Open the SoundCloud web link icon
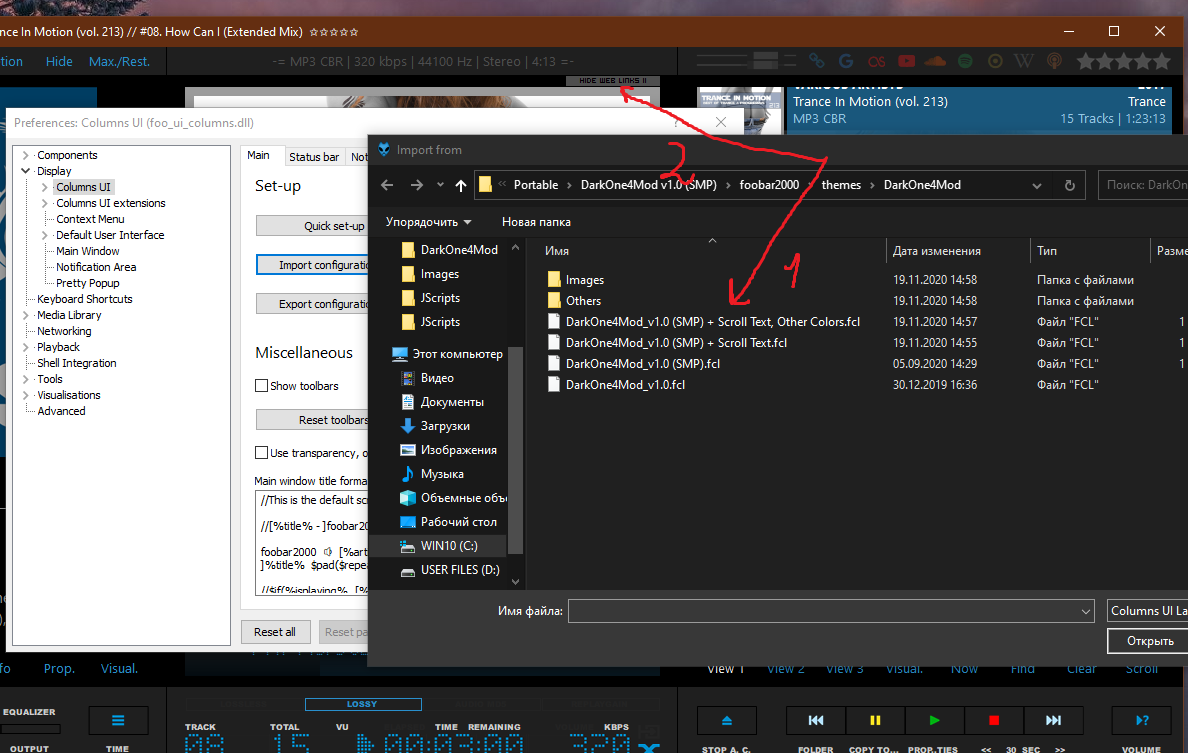 [936, 61]
